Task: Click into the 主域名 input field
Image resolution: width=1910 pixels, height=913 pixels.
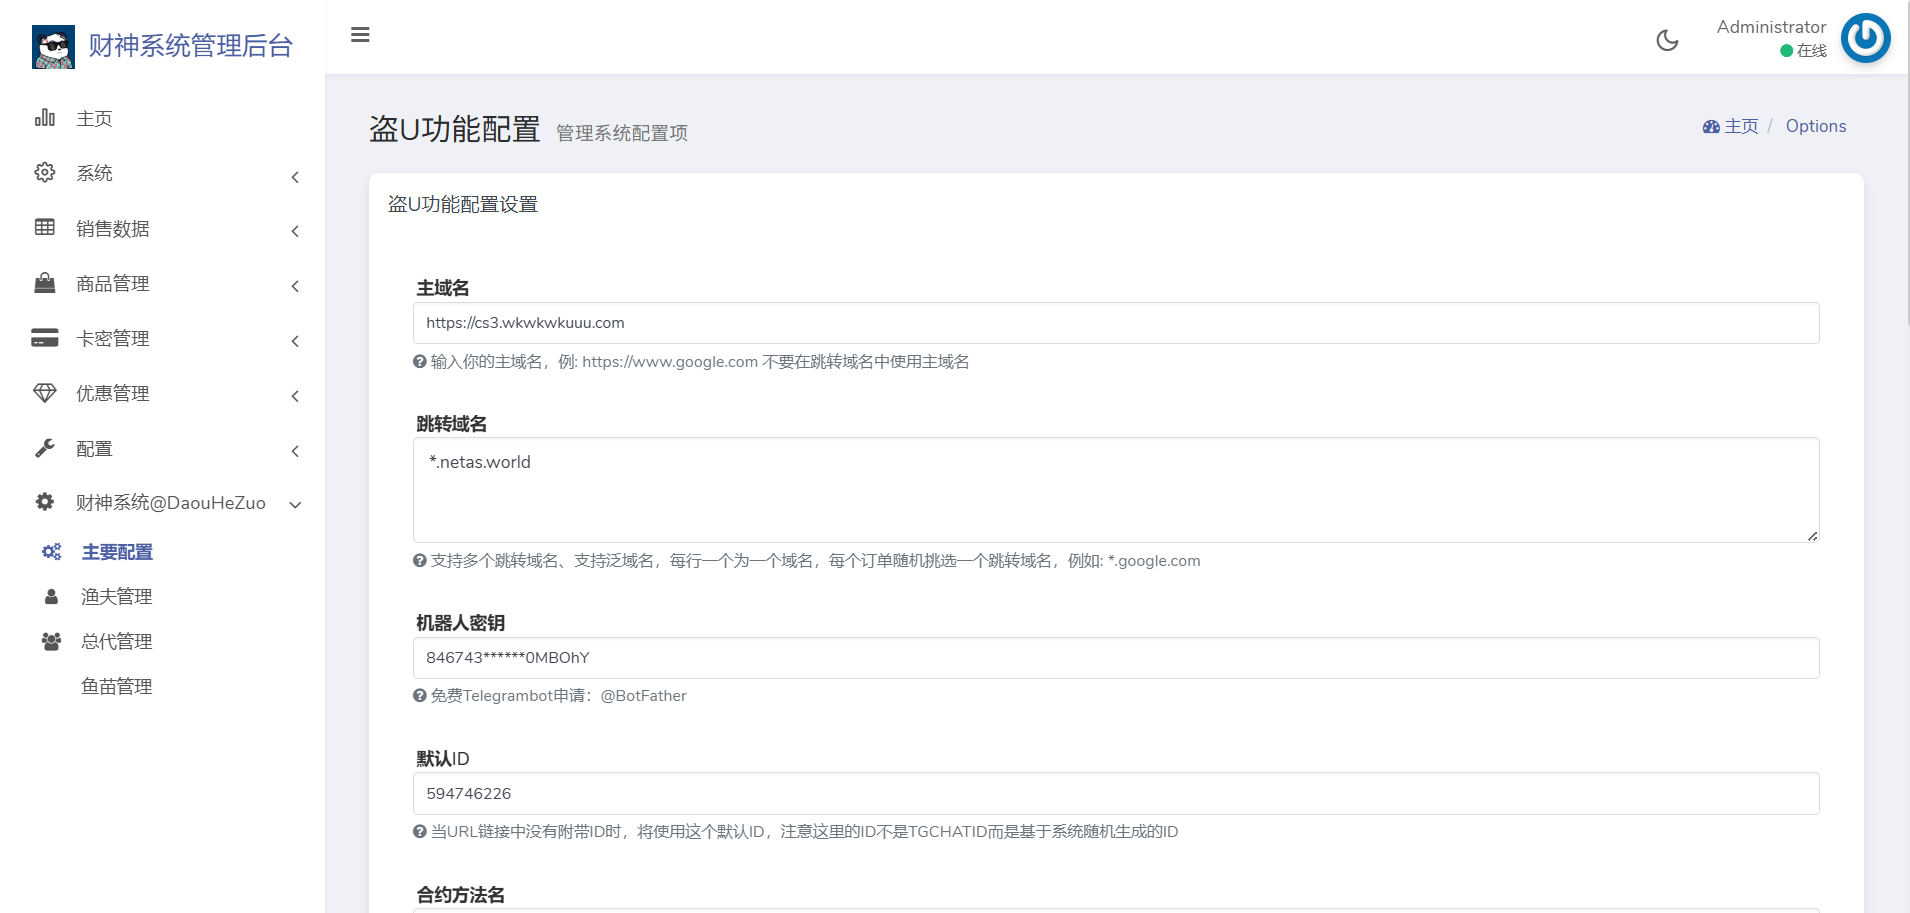Action: tap(1115, 323)
